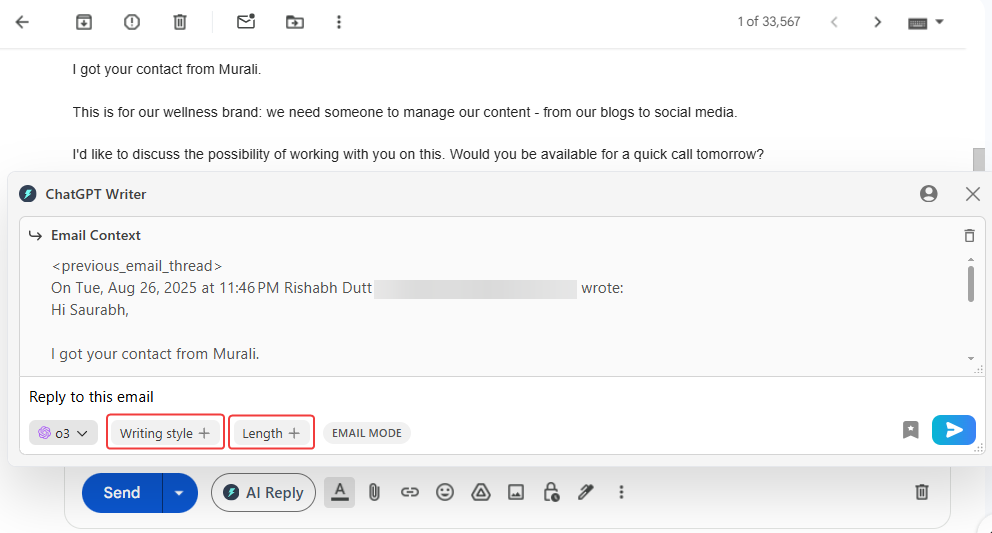The height and width of the screenshot is (533, 992).
Task: Insert signature pen icon
Action: click(x=586, y=492)
